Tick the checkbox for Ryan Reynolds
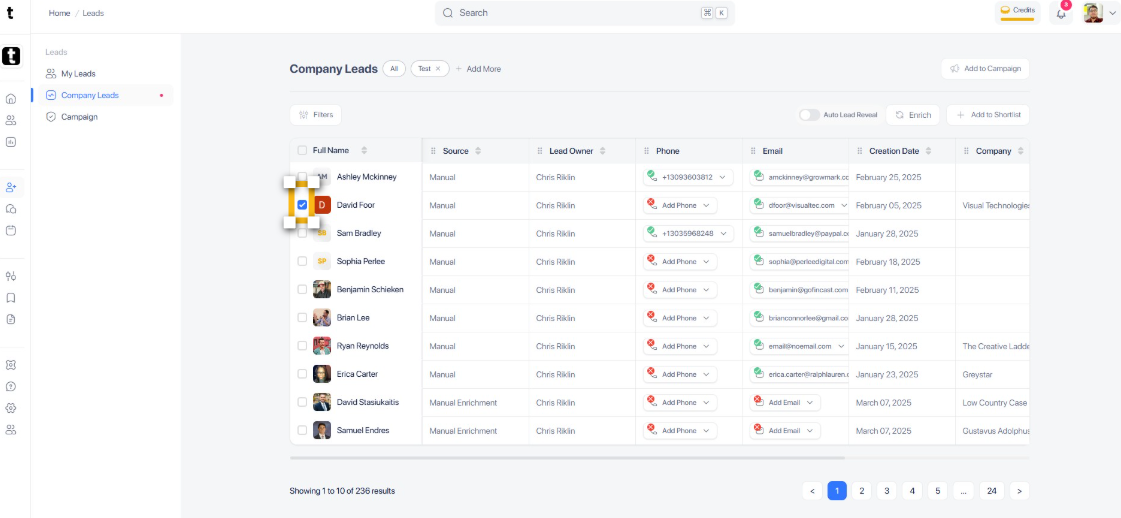Image resolution: width=1121 pixels, height=518 pixels. coord(302,346)
